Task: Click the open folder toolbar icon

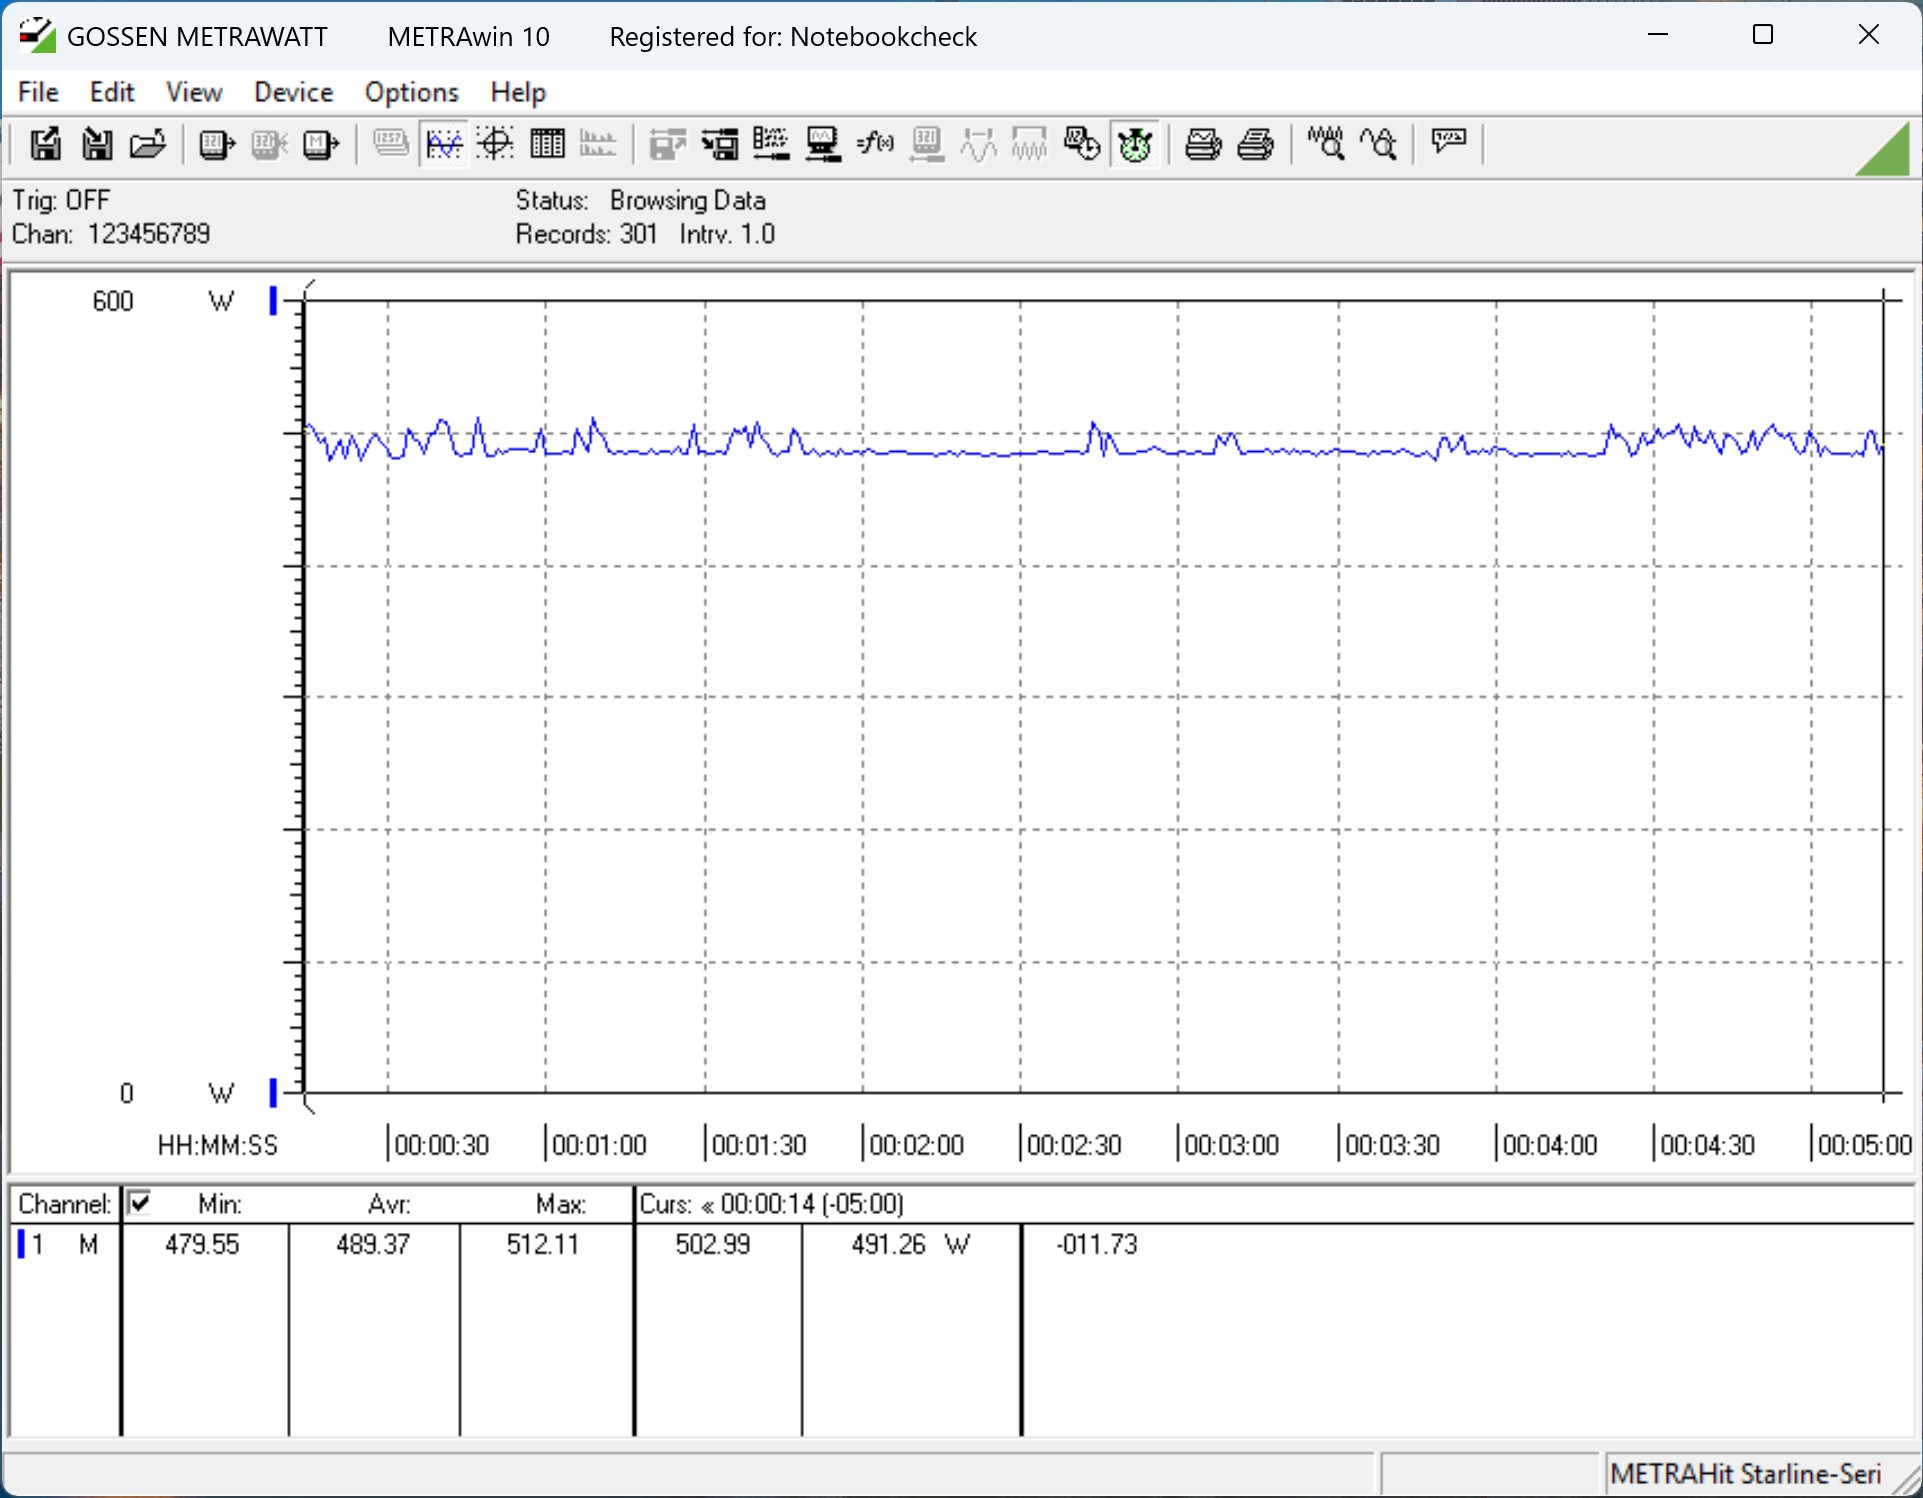Action: click(x=148, y=144)
